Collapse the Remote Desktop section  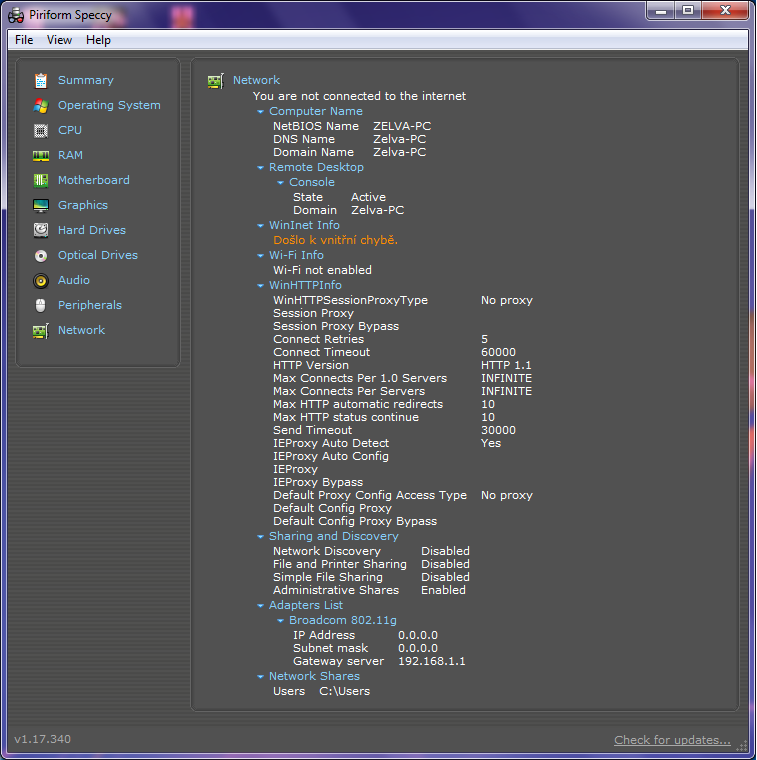tap(260, 168)
